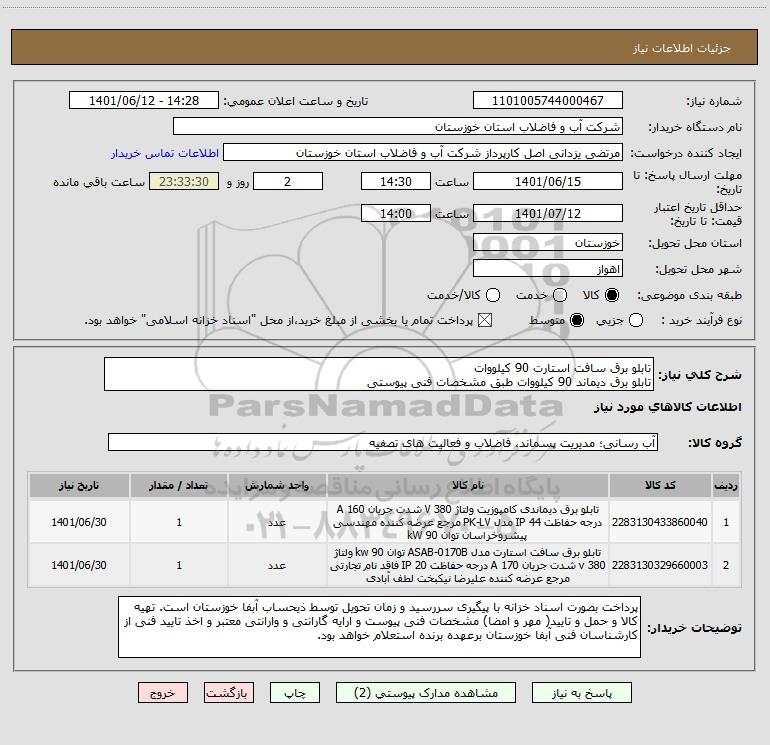Click the تاریخ نیاز column header

click(x=79, y=486)
